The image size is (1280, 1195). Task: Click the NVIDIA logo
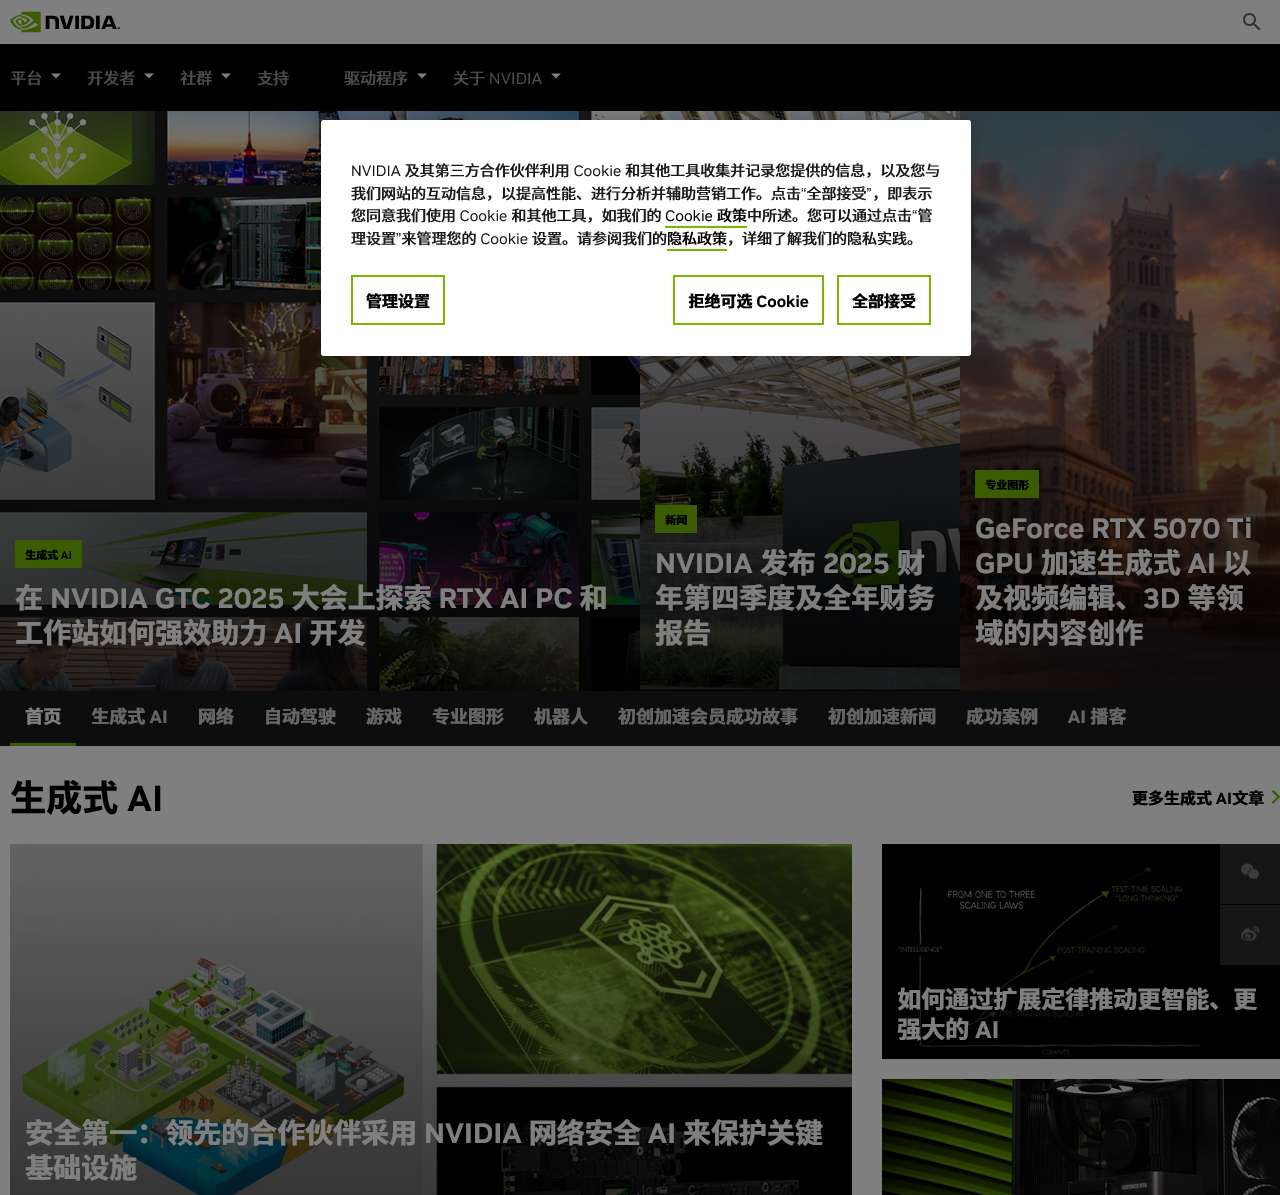pos(65,22)
